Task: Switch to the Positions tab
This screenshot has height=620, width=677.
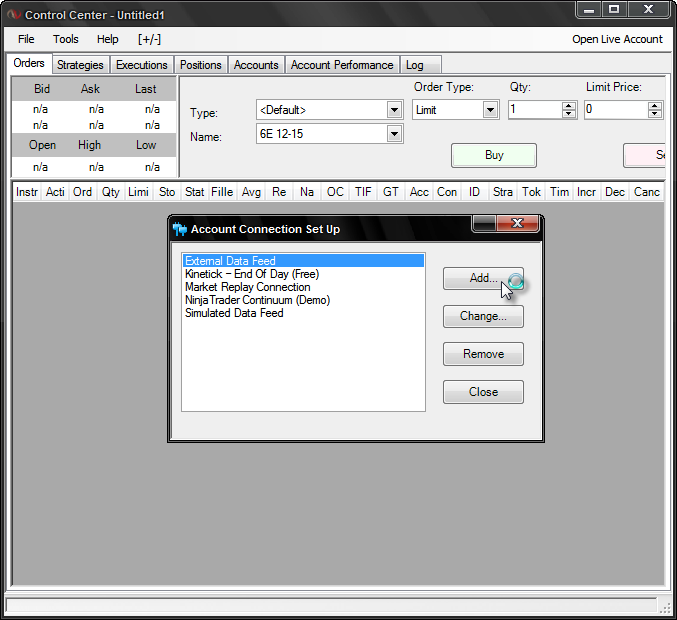Action: tap(201, 65)
